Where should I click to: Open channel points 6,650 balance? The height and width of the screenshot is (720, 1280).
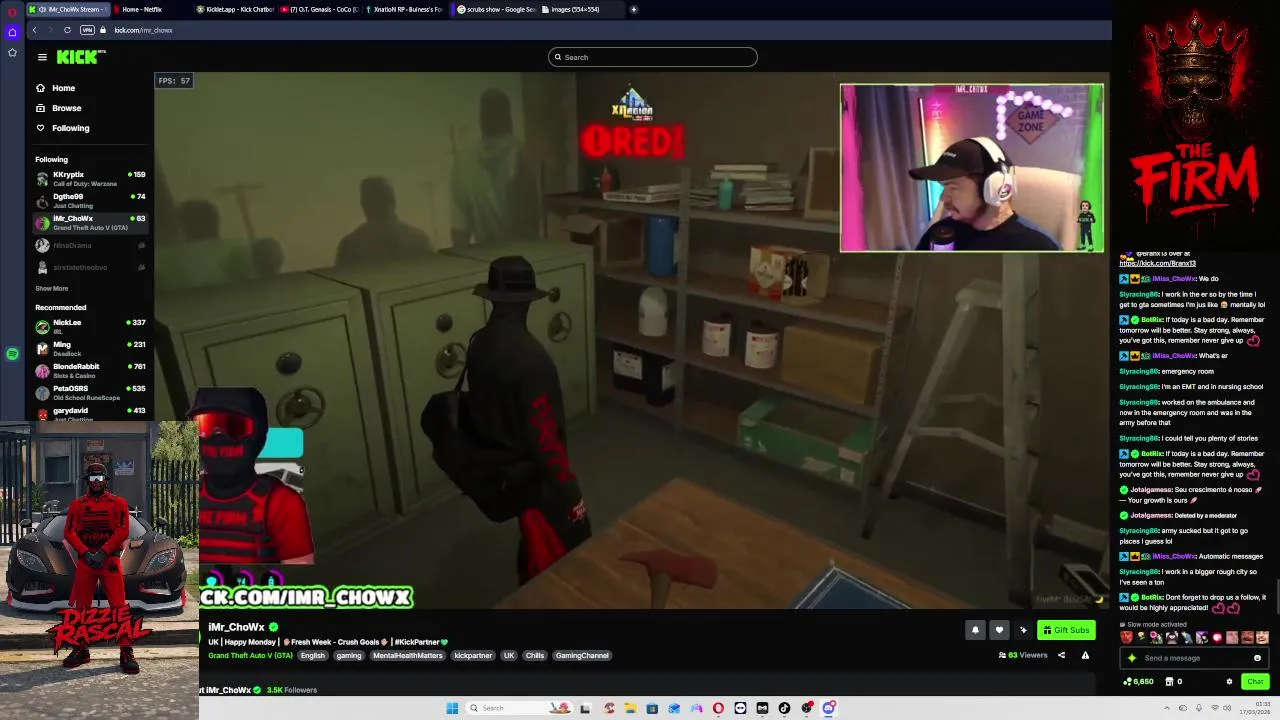1139,681
